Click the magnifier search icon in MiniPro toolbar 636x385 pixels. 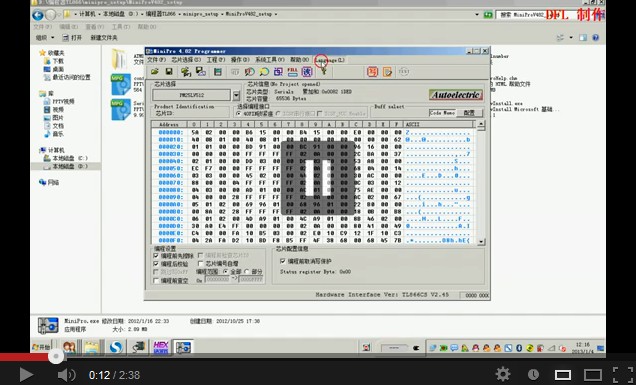pos(264,72)
